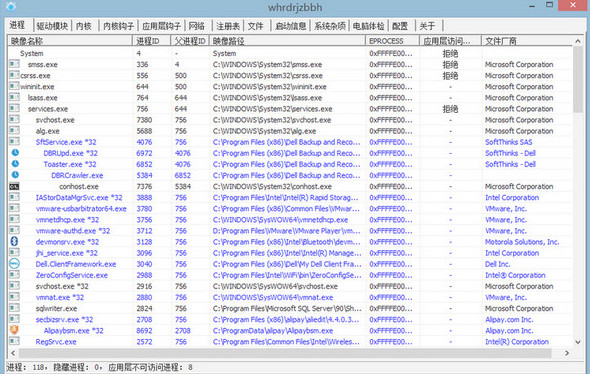Open the 内核钩子 tab
Screen dimensions: 590x374
coord(119,26)
